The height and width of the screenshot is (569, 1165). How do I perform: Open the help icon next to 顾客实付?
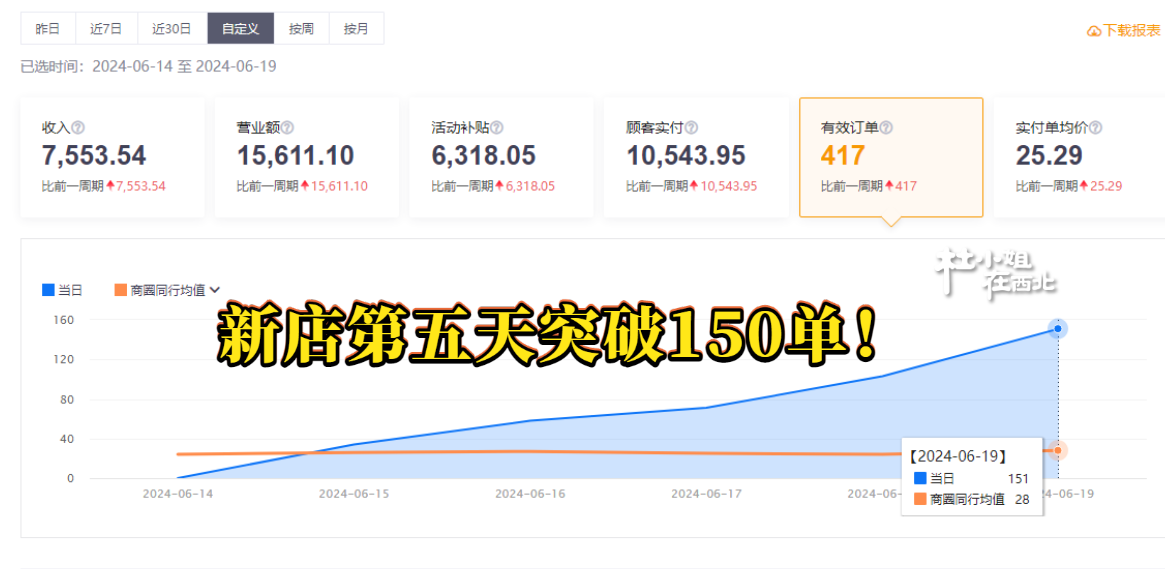coord(692,128)
